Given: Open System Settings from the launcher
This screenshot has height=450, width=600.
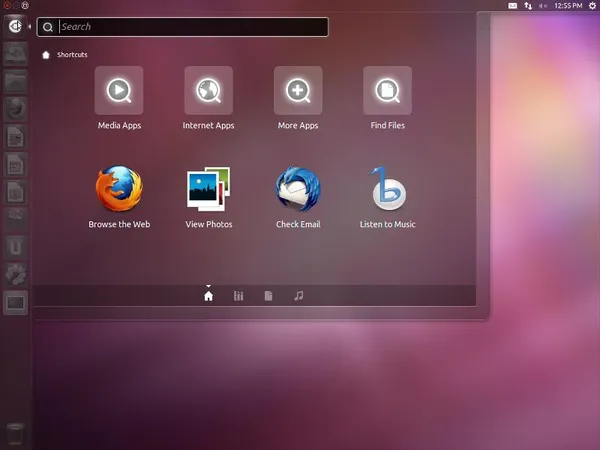Looking at the screenshot, I should (15, 275).
